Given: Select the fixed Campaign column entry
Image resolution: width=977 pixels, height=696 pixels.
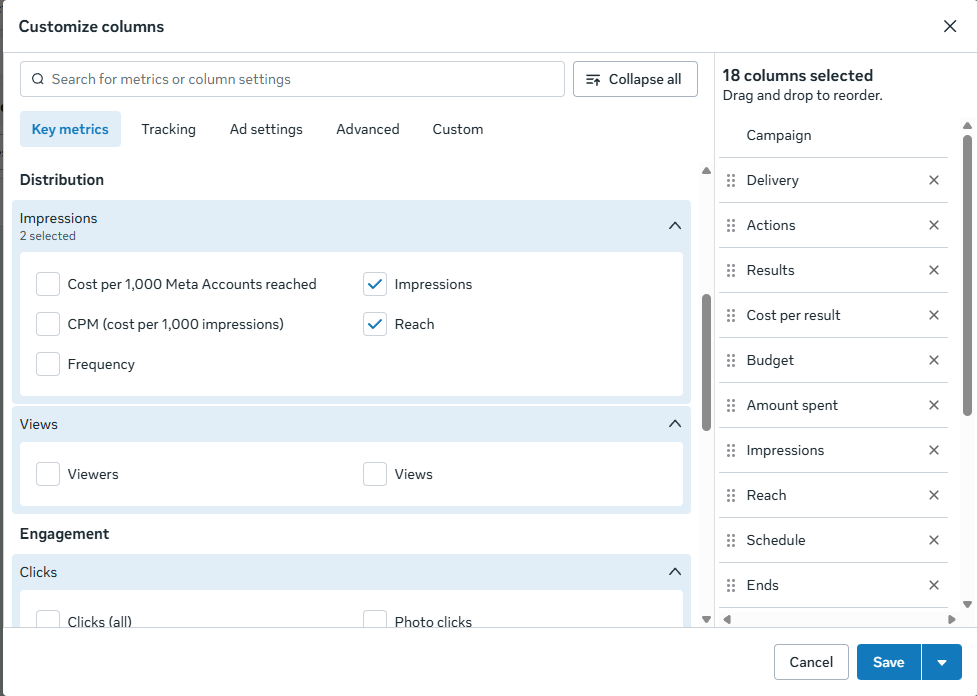Looking at the screenshot, I should pos(833,135).
